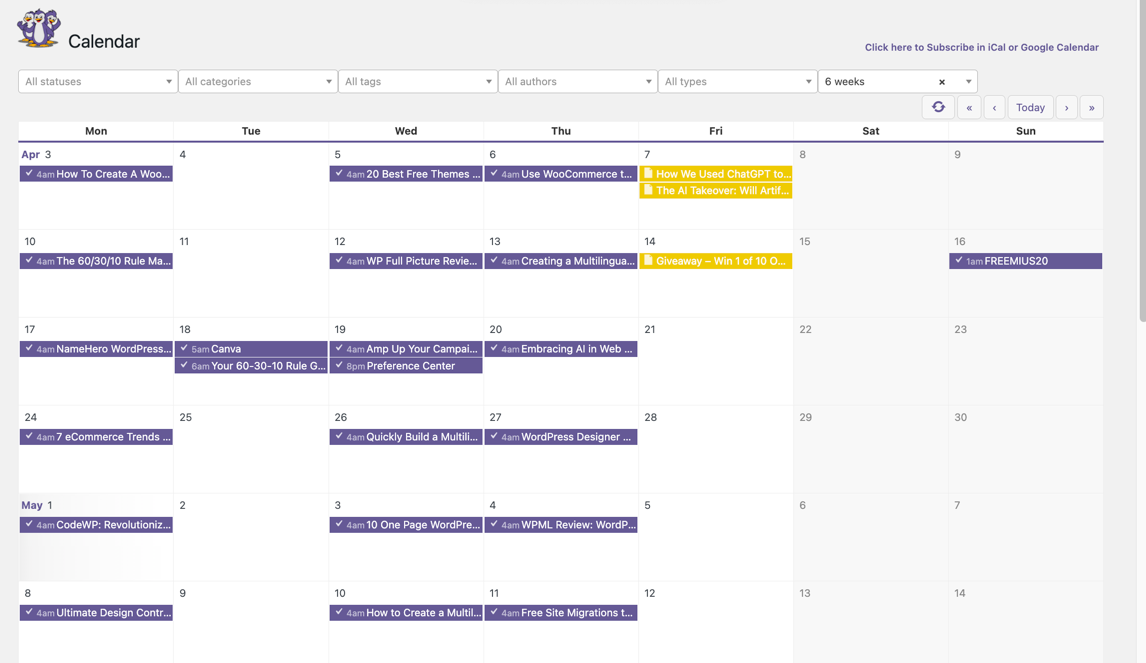
Task: Open the All tags filter dropdown
Action: [x=417, y=81]
